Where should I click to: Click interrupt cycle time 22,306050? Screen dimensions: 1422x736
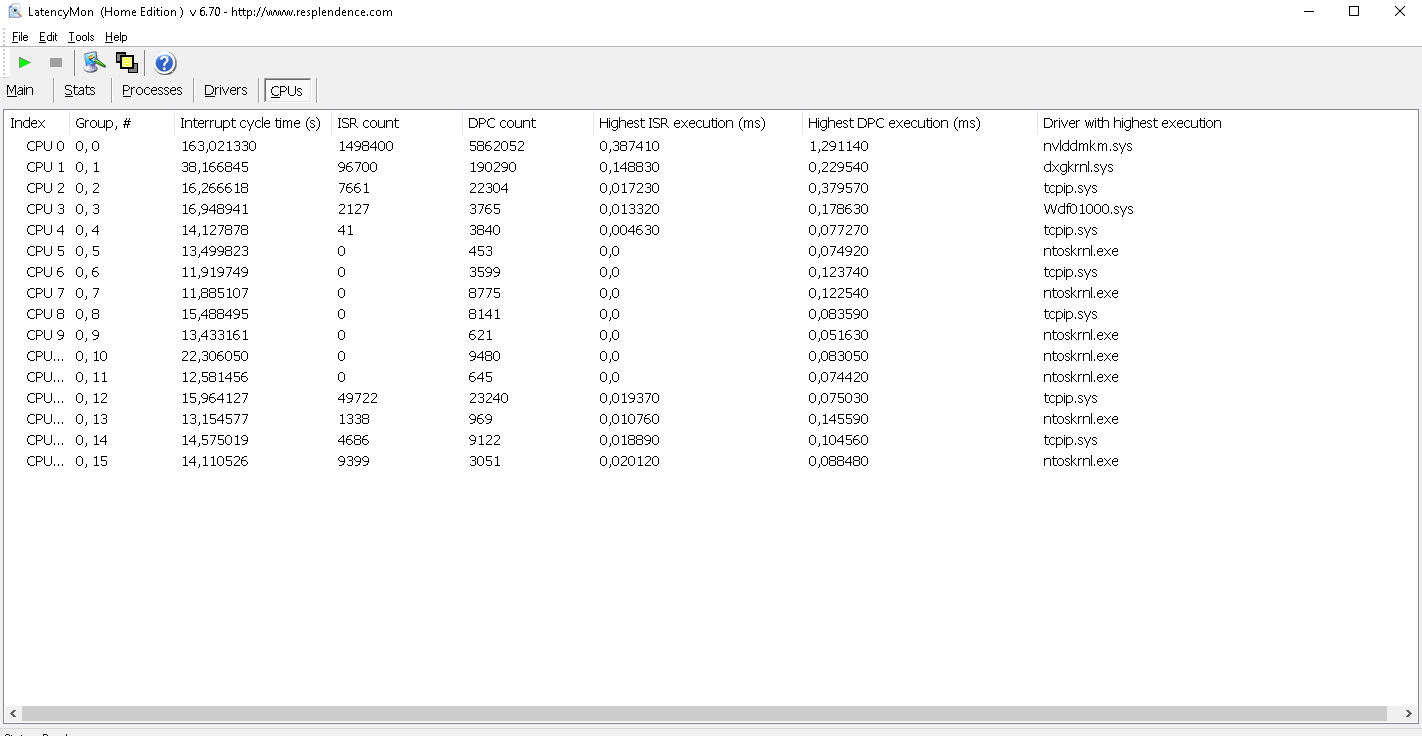[x=214, y=356]
